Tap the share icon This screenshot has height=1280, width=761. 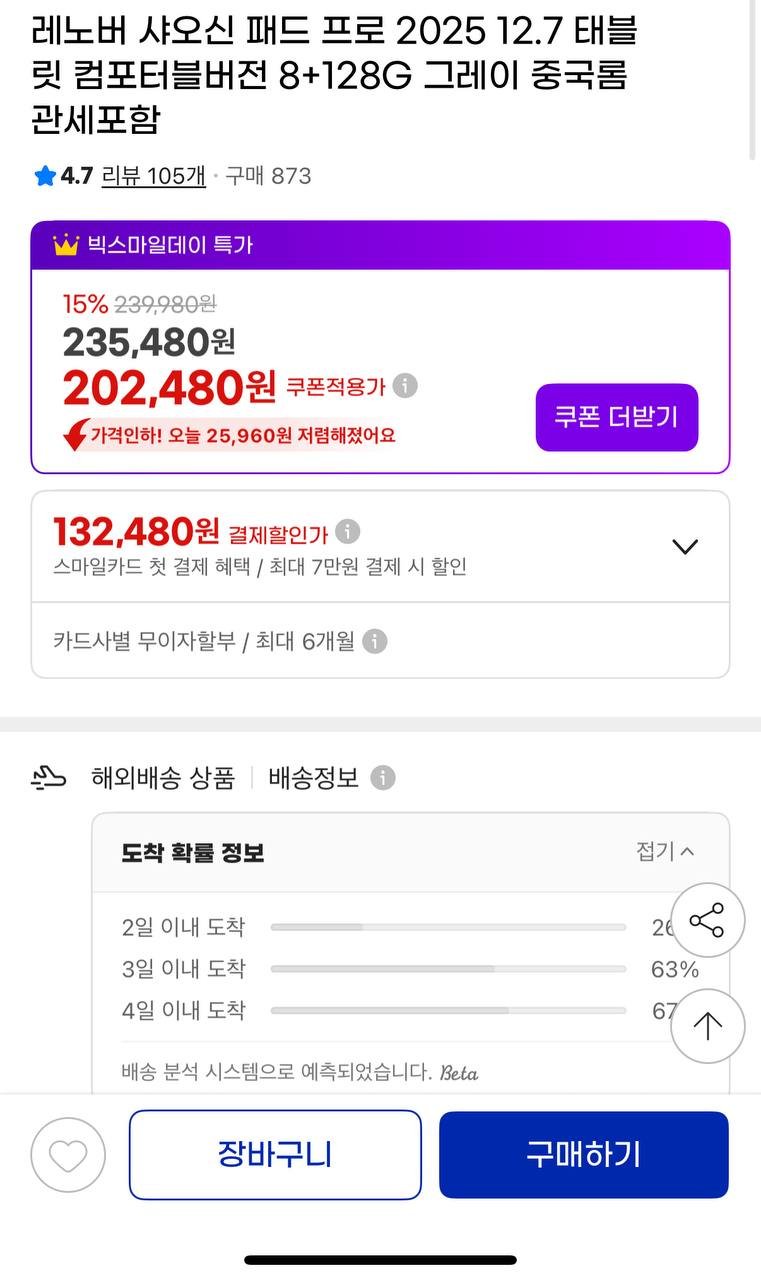[x=707, y=920]
